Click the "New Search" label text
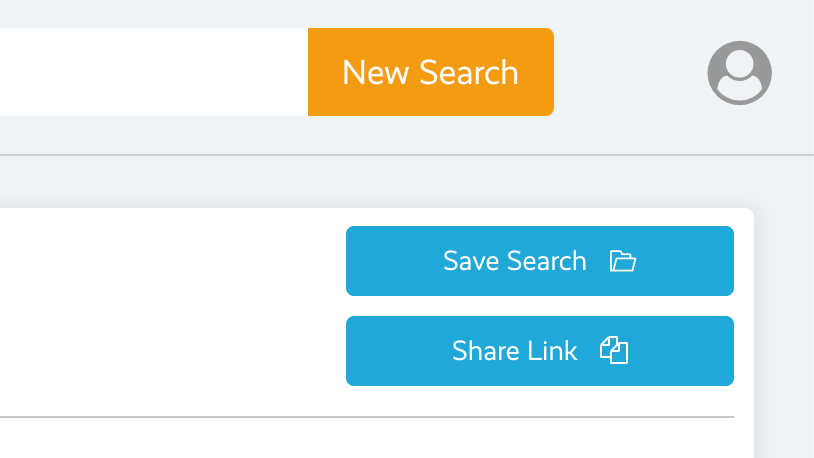Screen dimensions: 814x458 [430, 72]
